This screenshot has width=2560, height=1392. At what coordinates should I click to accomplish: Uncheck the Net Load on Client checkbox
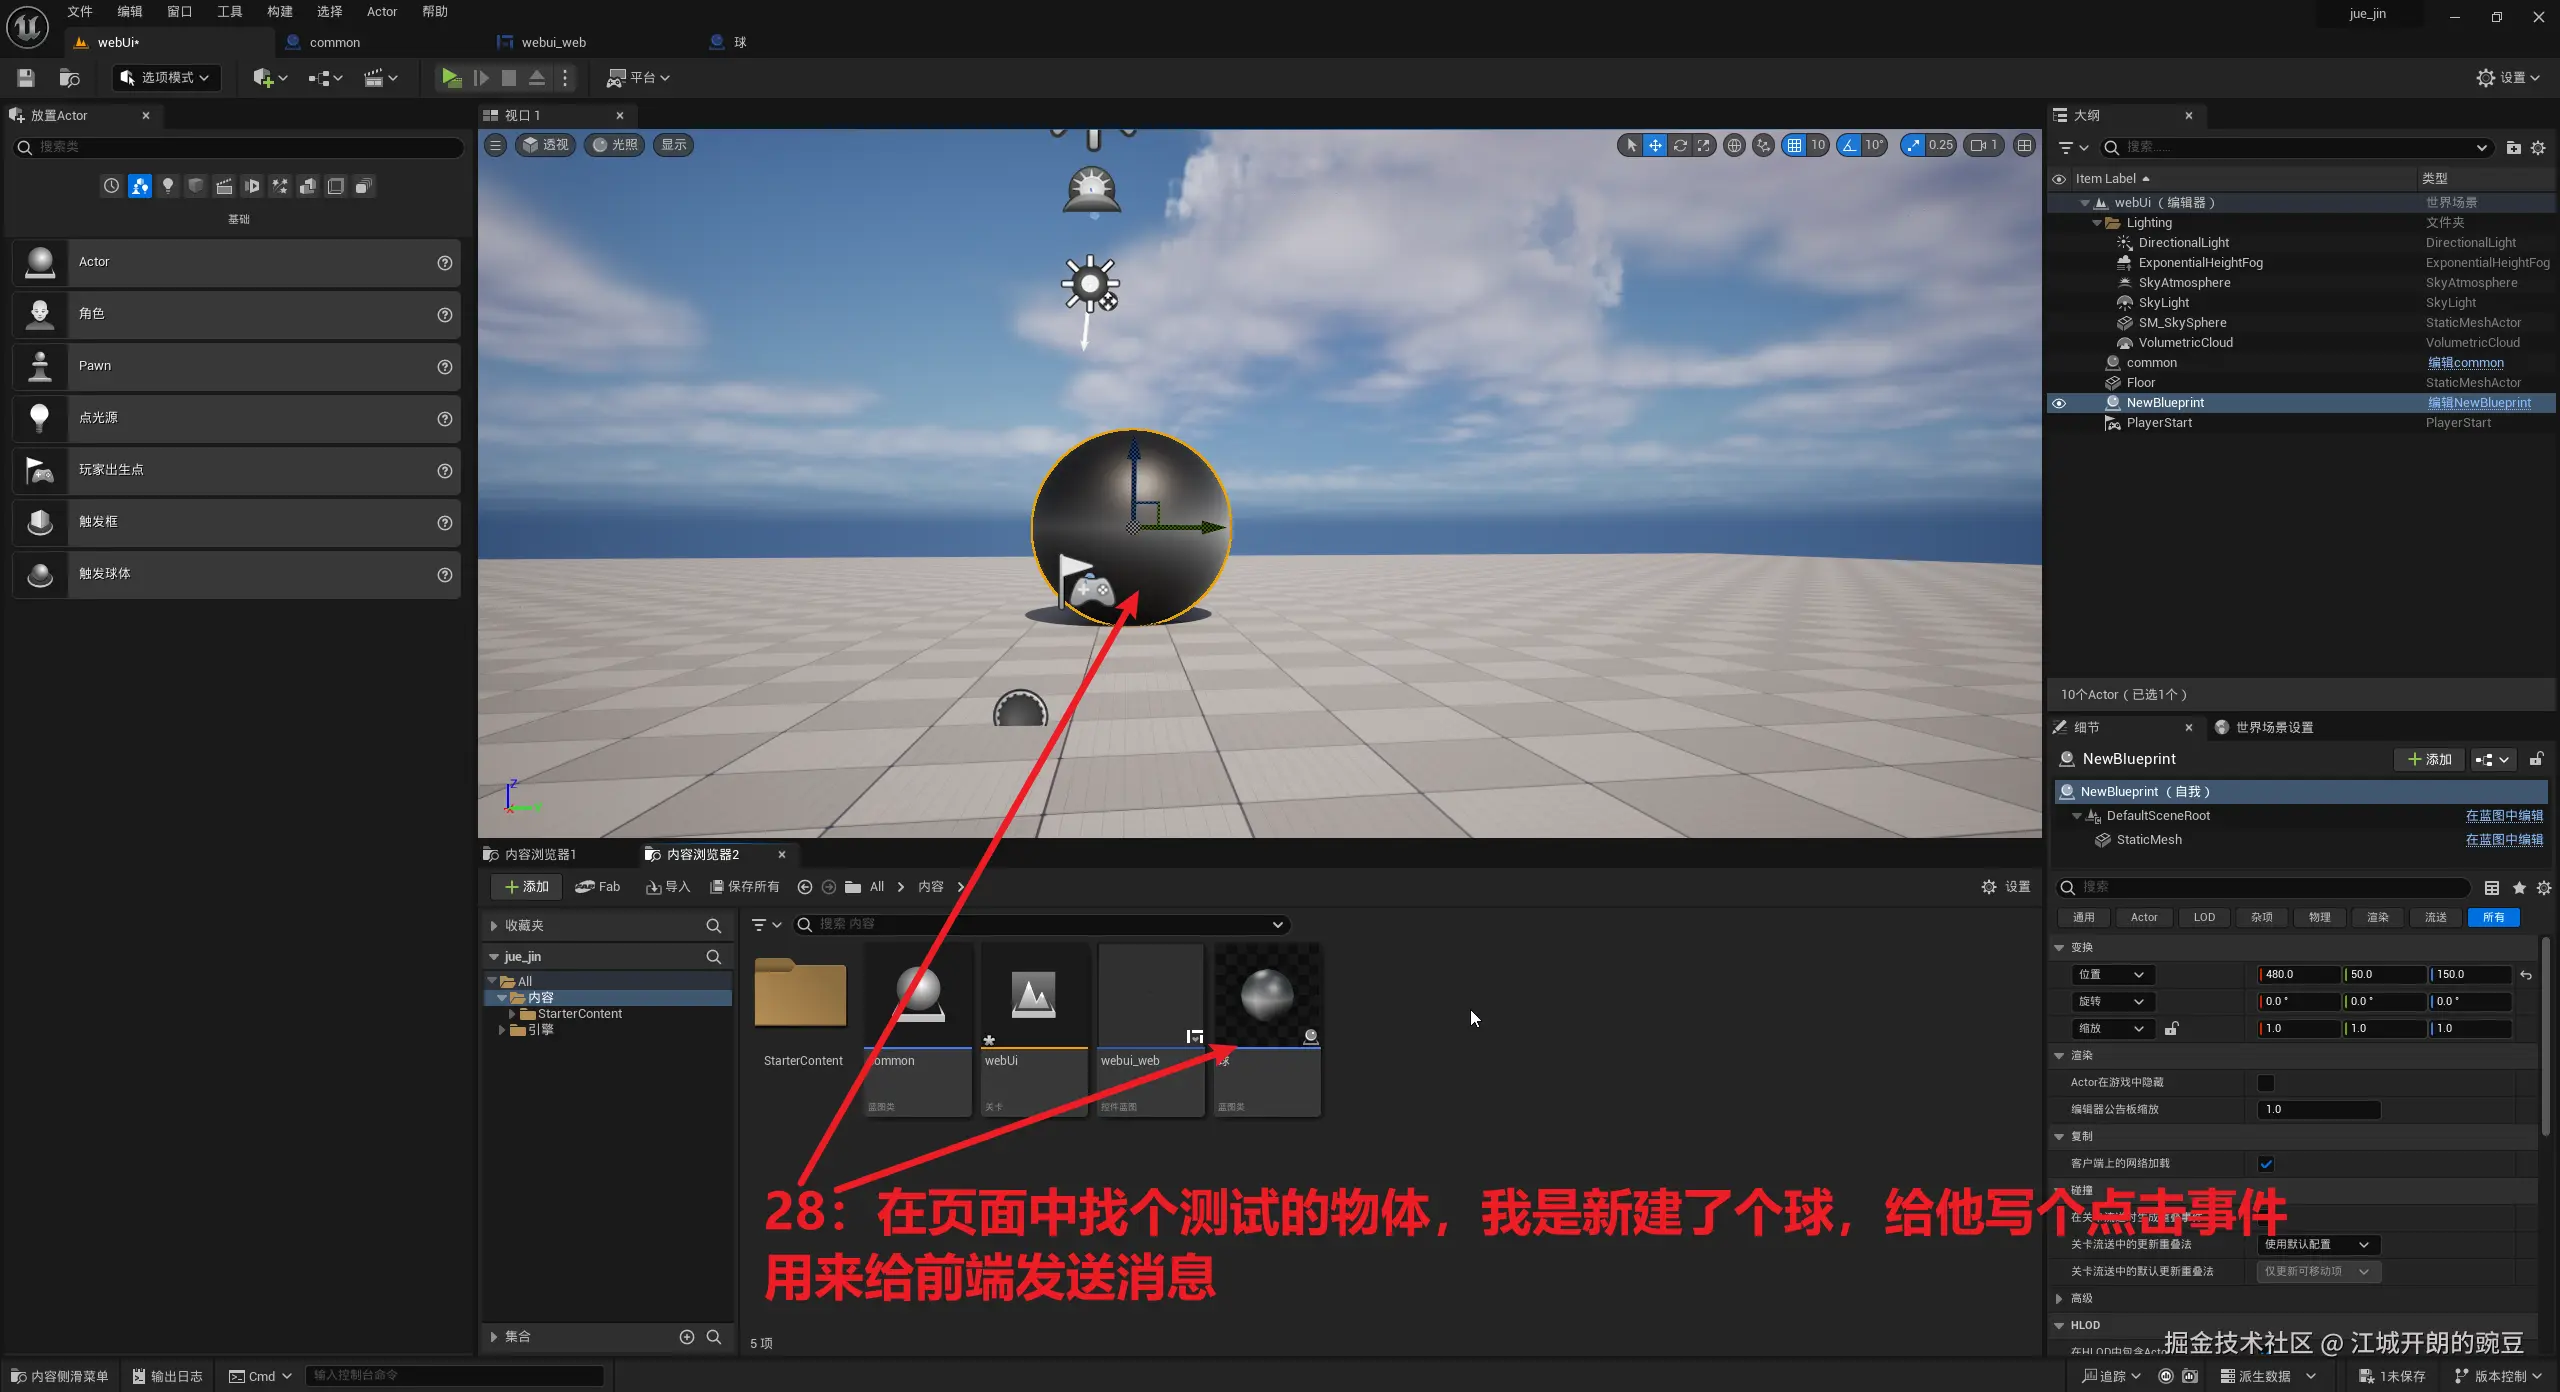(2266, 1164)
